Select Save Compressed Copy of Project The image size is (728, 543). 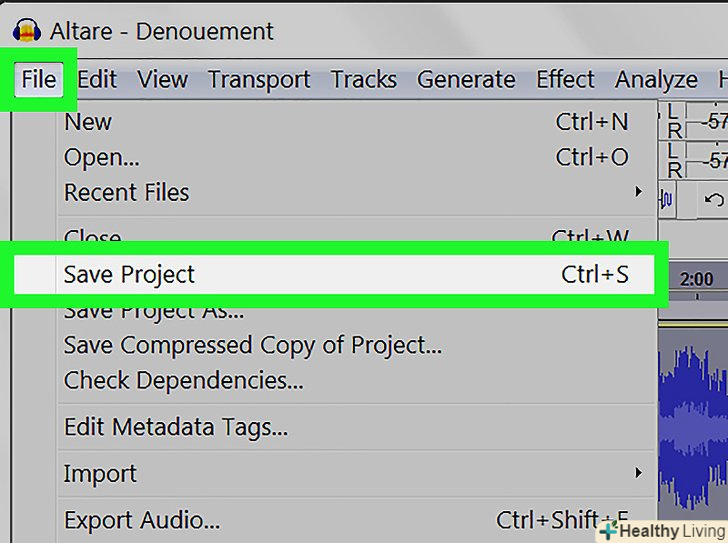253,346
